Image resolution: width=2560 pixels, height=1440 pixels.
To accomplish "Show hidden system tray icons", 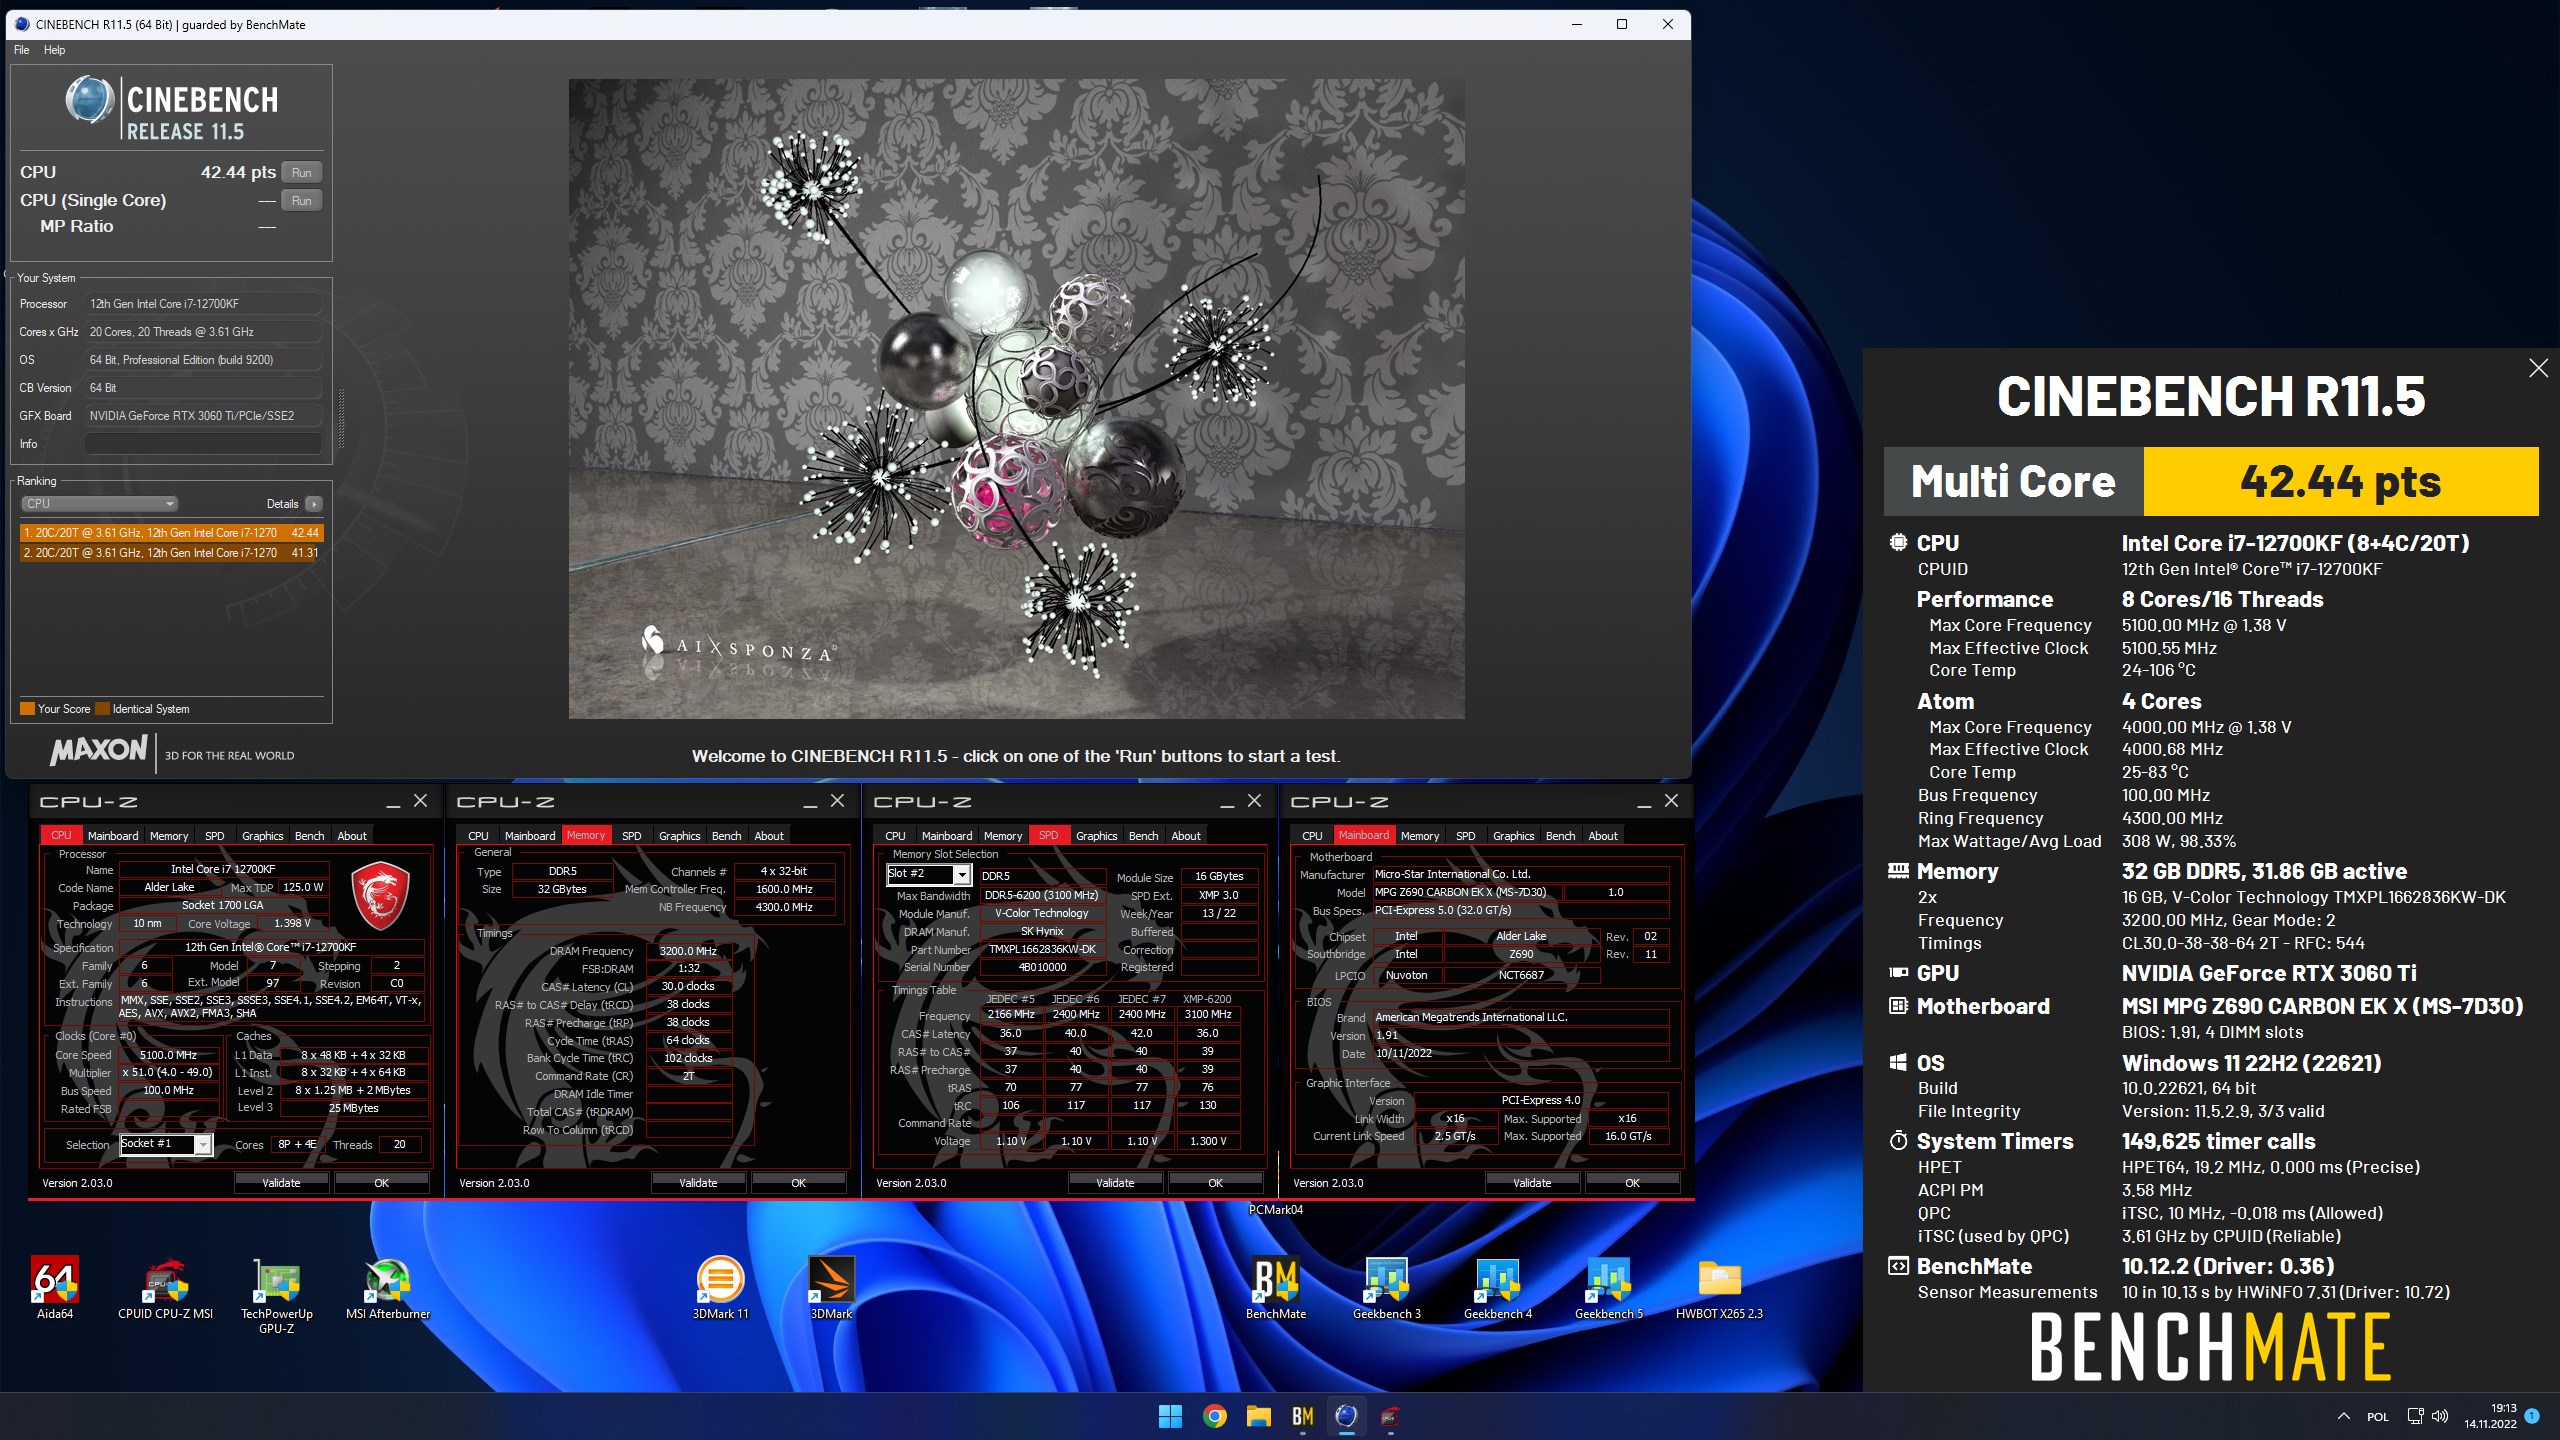I will point(2343,1416).
